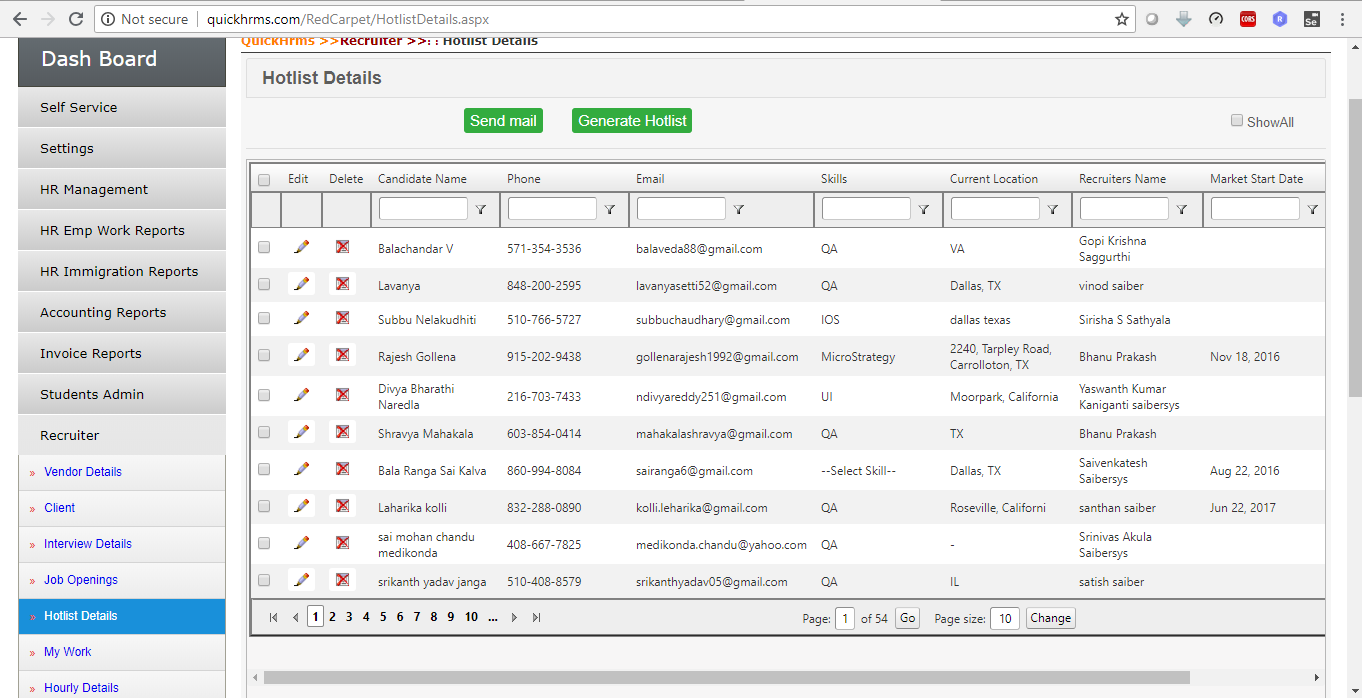Open the Email column filter menu
Viewport: 1362px width, 698px height.
[x=739, y=209]
